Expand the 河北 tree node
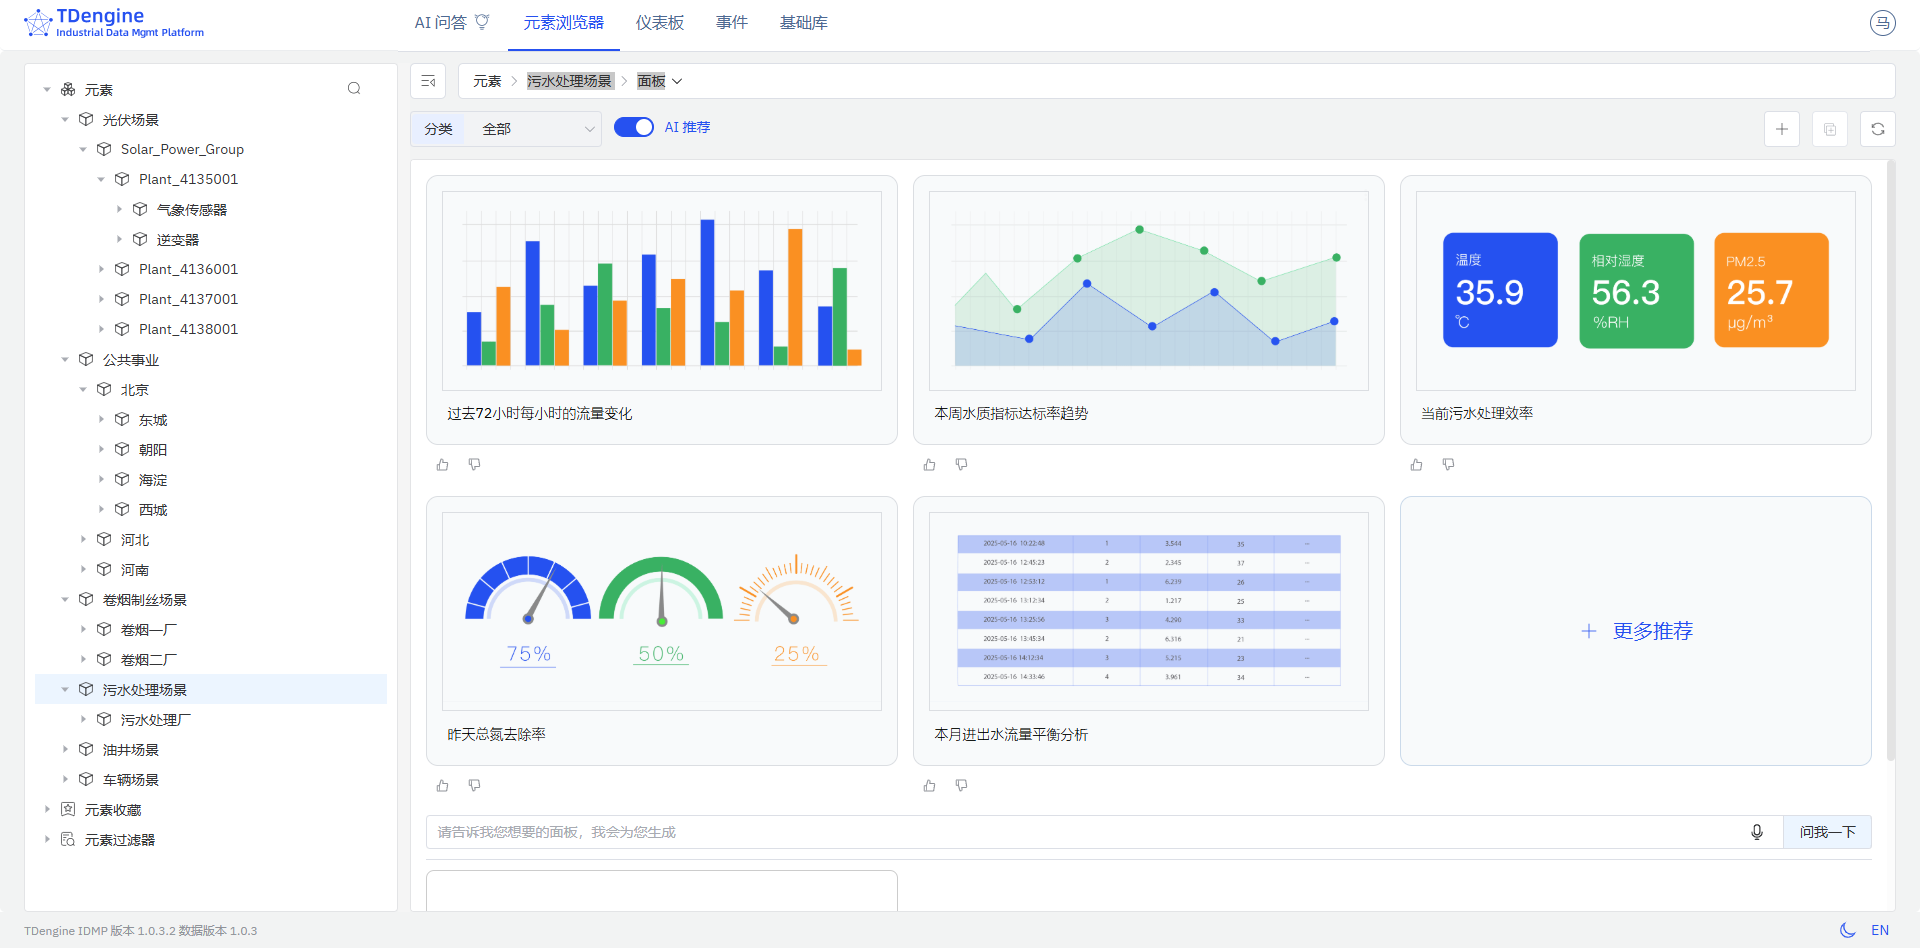Screen dimensions: 1920x948 click(83, 539)
